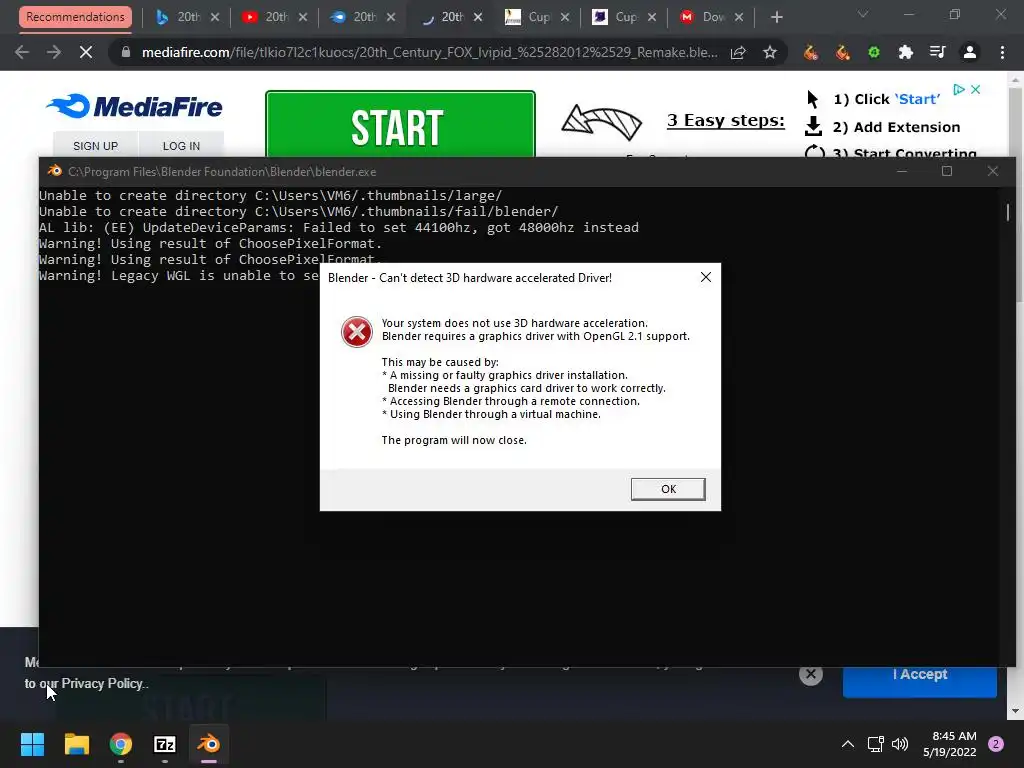Click OK in the Blender error dialog
Screen dimensions: 1024x768
(668, 489)
